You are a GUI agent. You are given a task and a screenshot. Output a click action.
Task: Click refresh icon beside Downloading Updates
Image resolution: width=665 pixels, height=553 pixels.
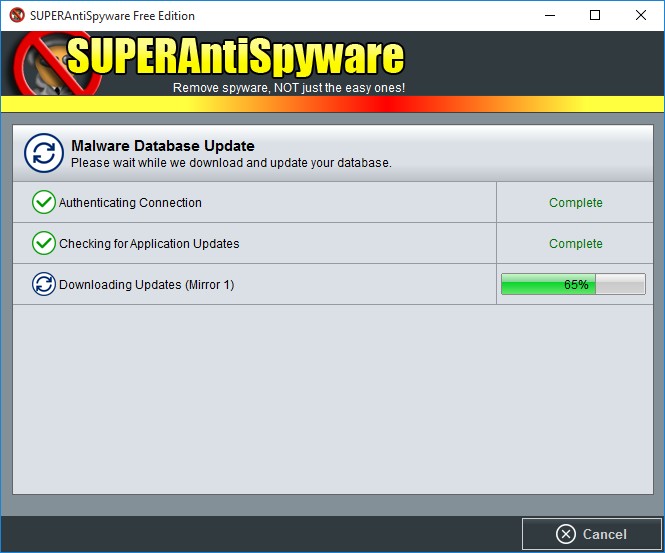(x=44, y=284)
